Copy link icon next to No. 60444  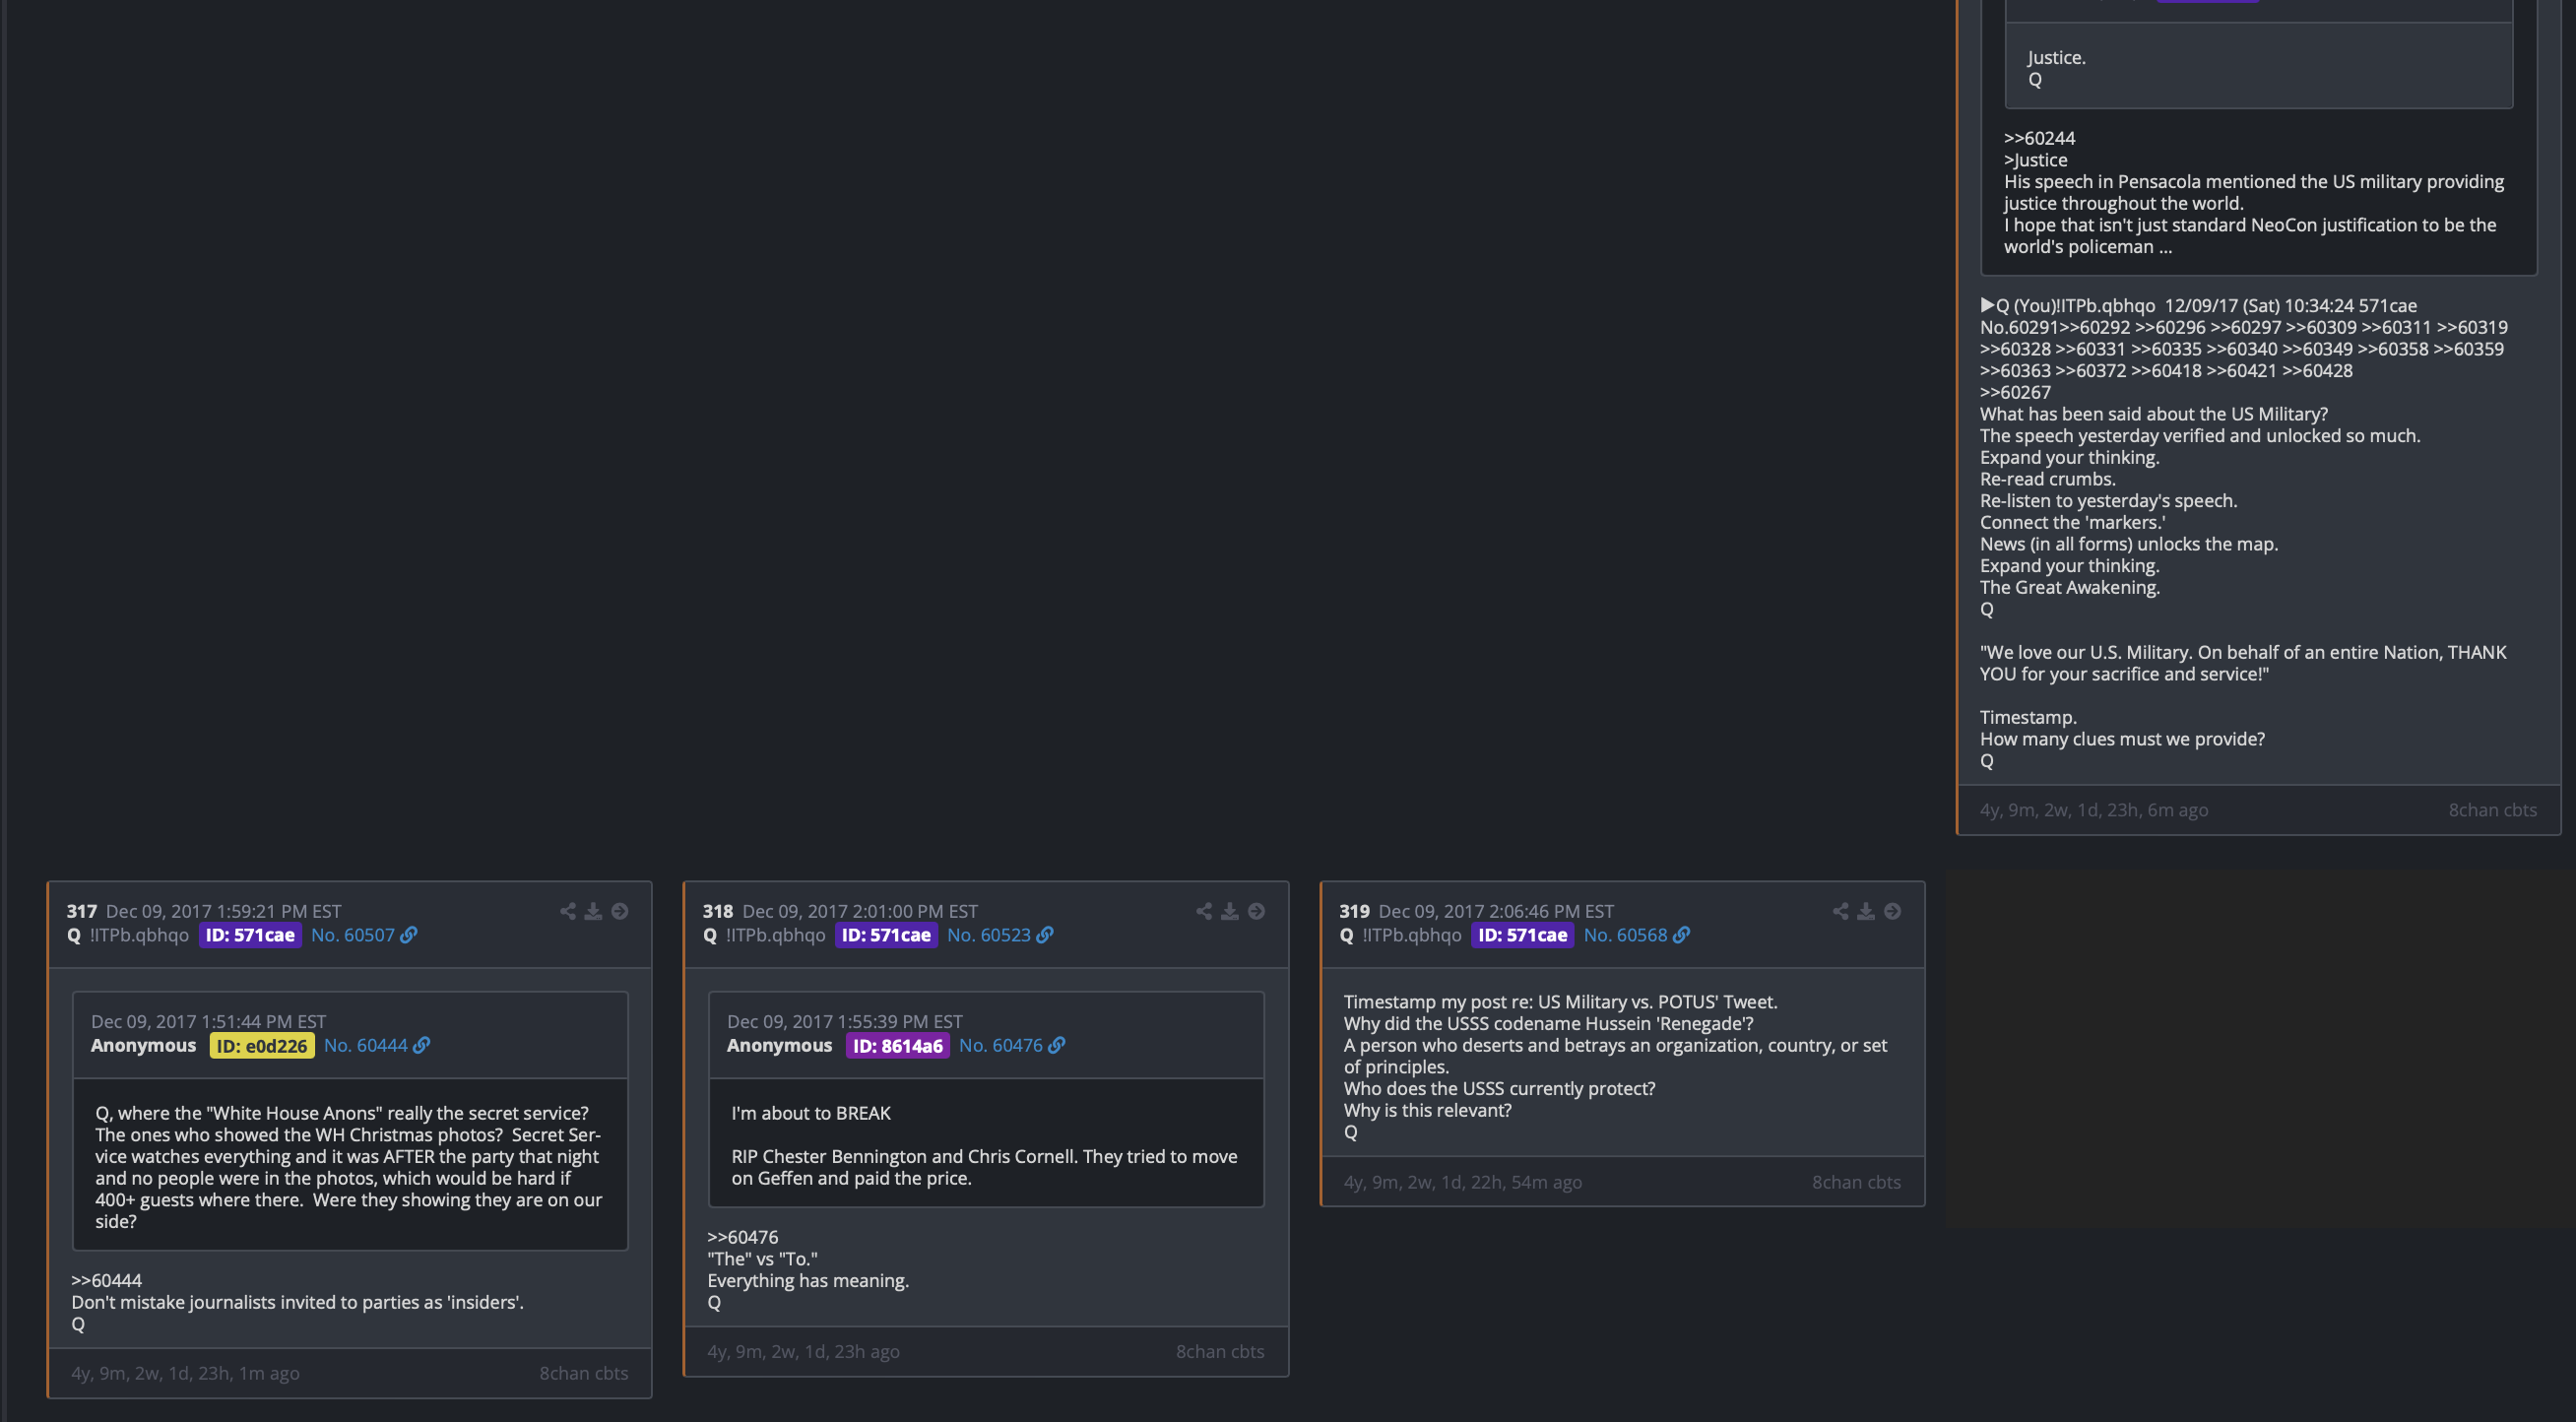(422, 1045)
